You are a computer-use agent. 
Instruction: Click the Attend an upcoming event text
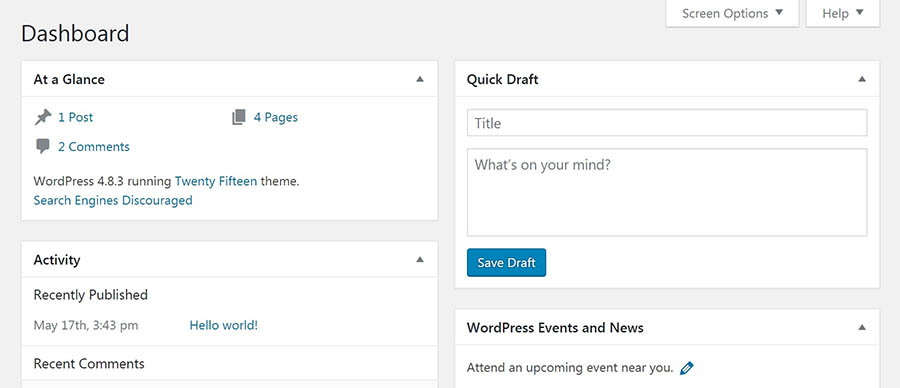tap(570, 368)
